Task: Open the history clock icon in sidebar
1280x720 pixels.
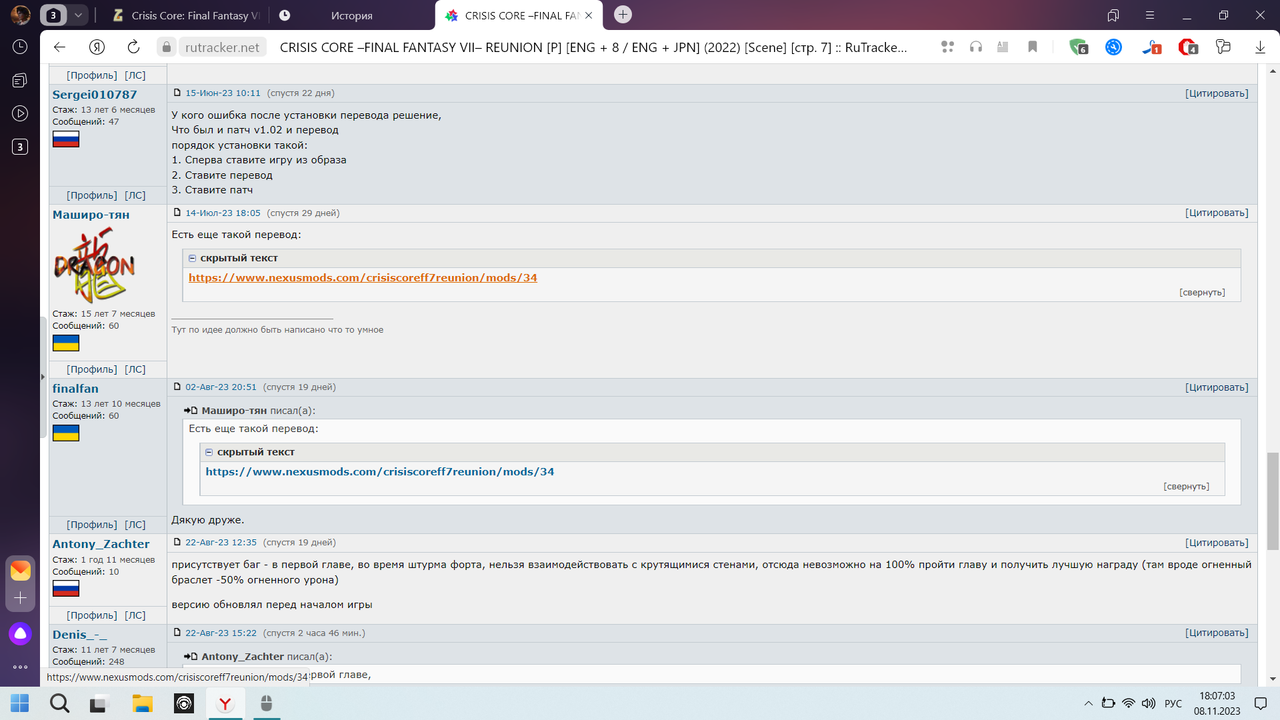Action: pyautogui.click(x=19, y=47)
